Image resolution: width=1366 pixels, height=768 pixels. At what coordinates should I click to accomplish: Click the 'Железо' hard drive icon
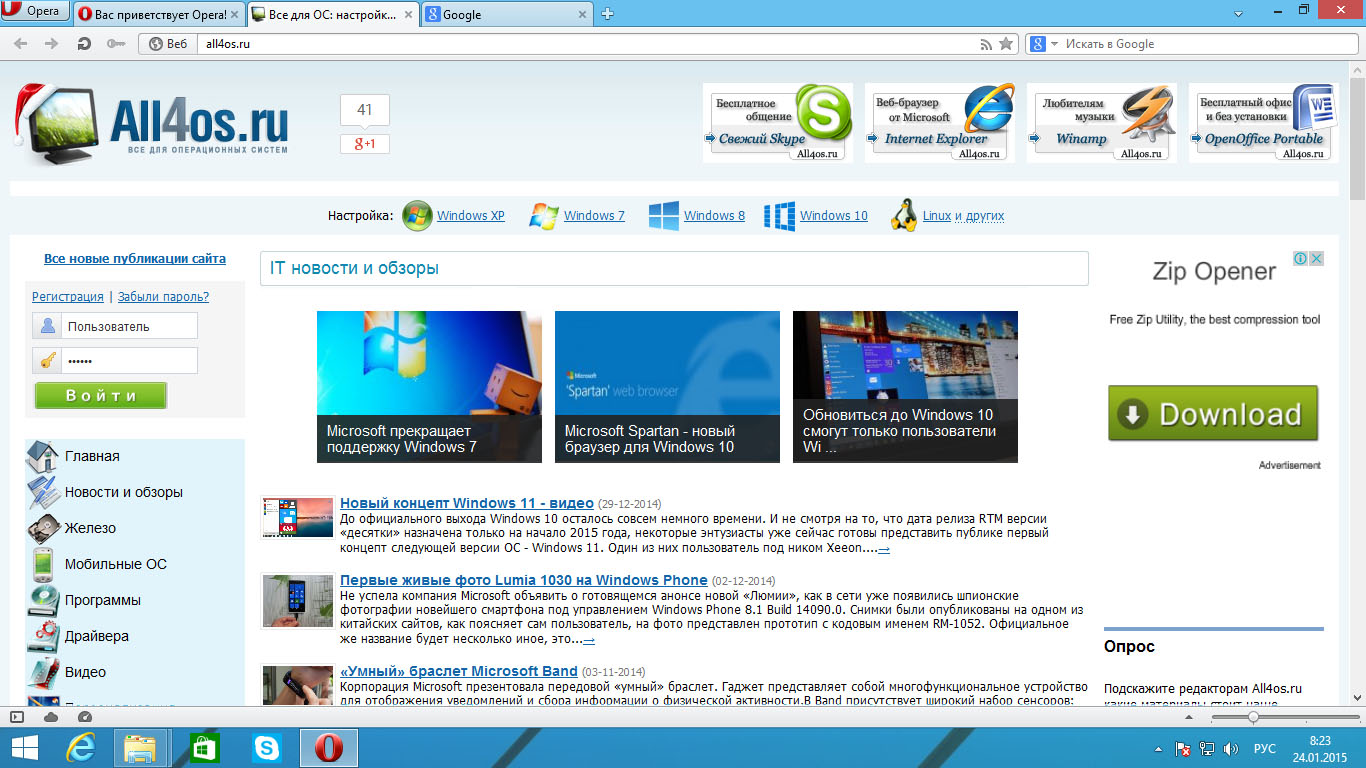click(x=43, y=528)
